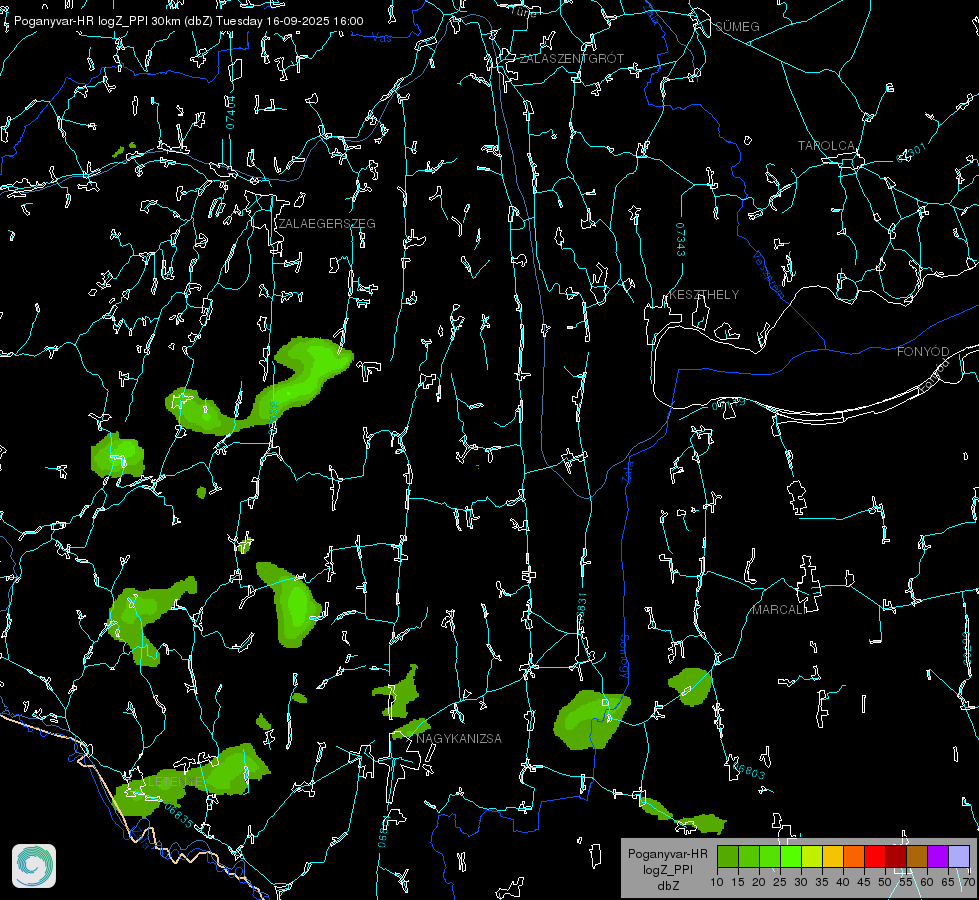Select the 45-50 dBZ red swatch
The height and width of the screenshot is (900, 979).
pos(875,856)
